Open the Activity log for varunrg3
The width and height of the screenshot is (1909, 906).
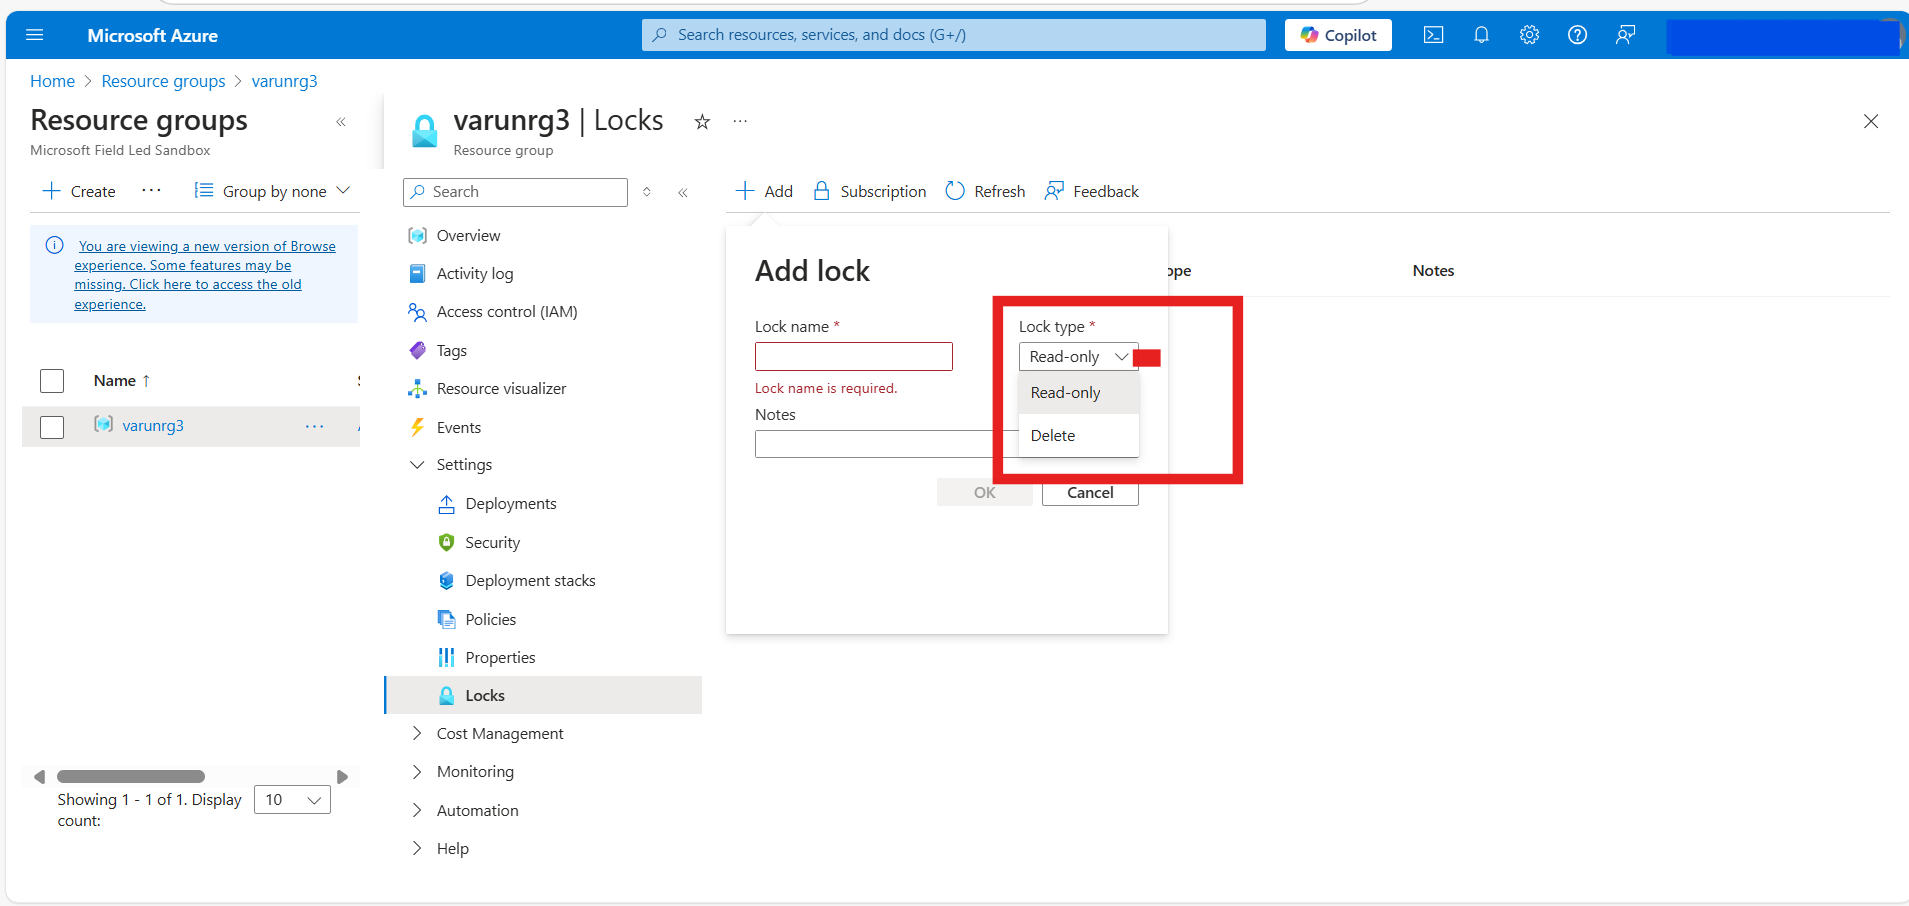(x=474, y=273)
